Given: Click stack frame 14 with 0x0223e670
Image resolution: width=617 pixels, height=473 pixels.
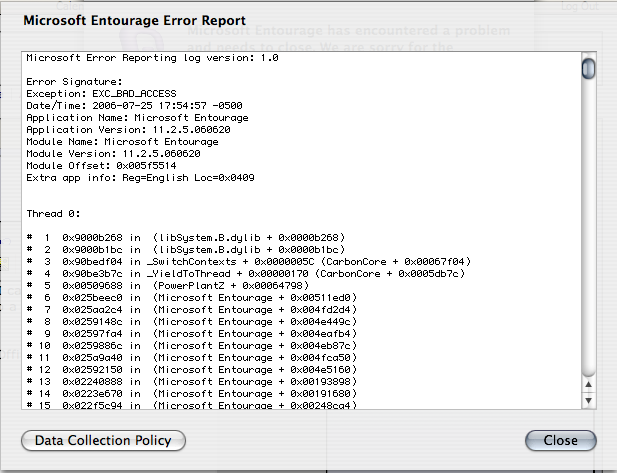Looking at the screenshot, I should point(192,394).
